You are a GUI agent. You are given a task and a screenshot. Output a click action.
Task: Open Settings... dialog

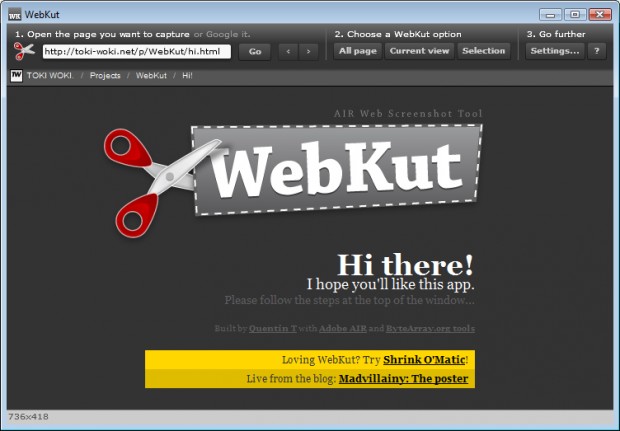click(555, 51)
